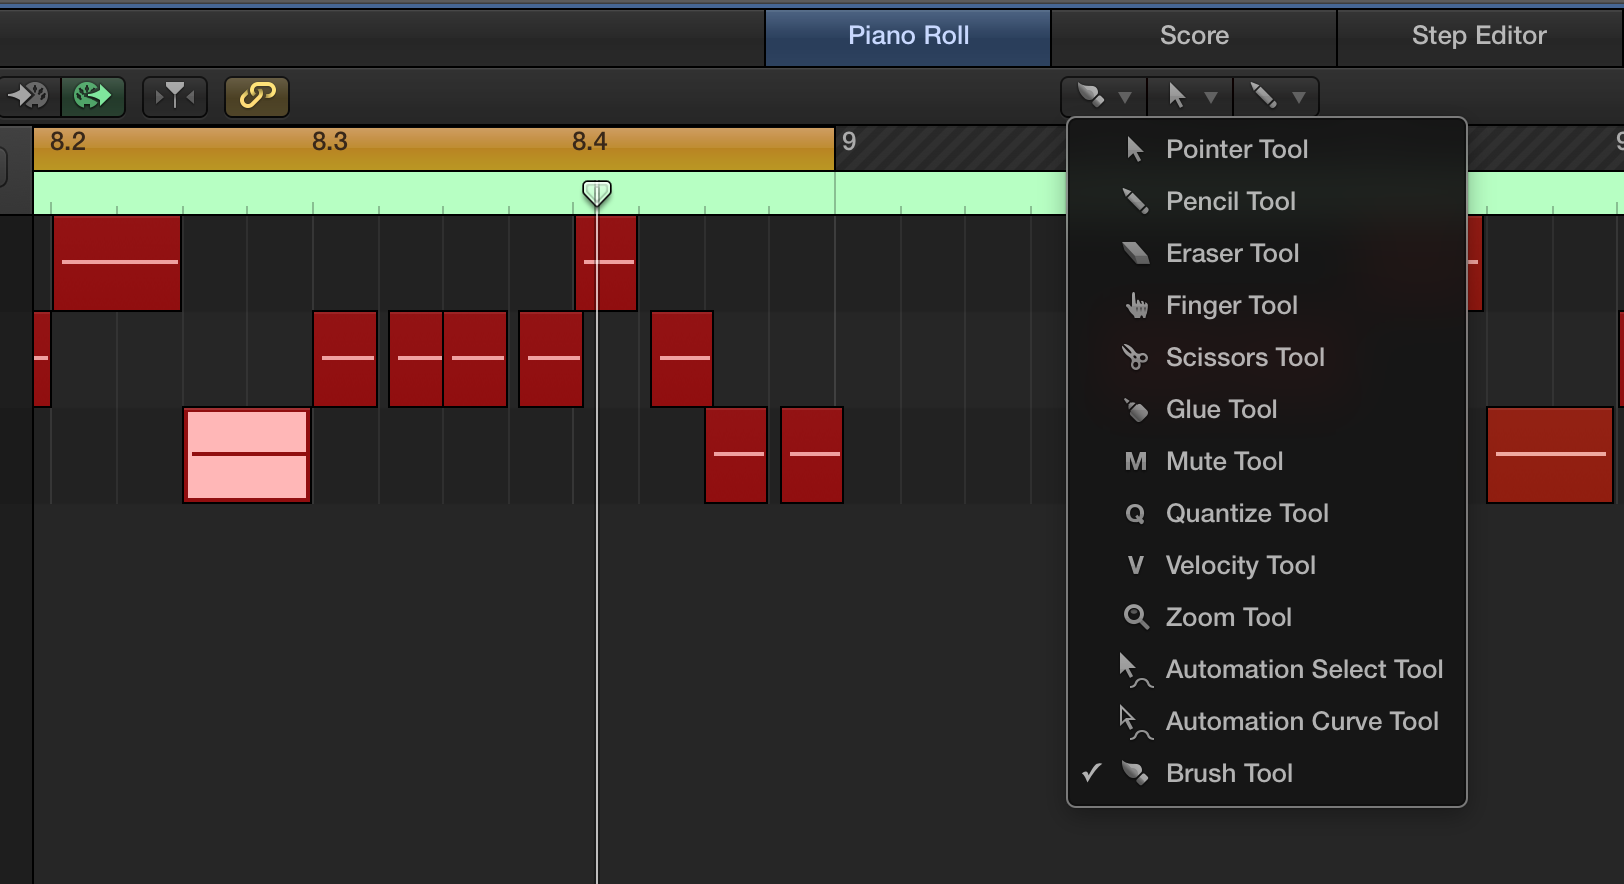The image size is (1624, 884).
Task: Toggle the green MIDI Out button
Action: pyautogui.click(x=93, y=96)
